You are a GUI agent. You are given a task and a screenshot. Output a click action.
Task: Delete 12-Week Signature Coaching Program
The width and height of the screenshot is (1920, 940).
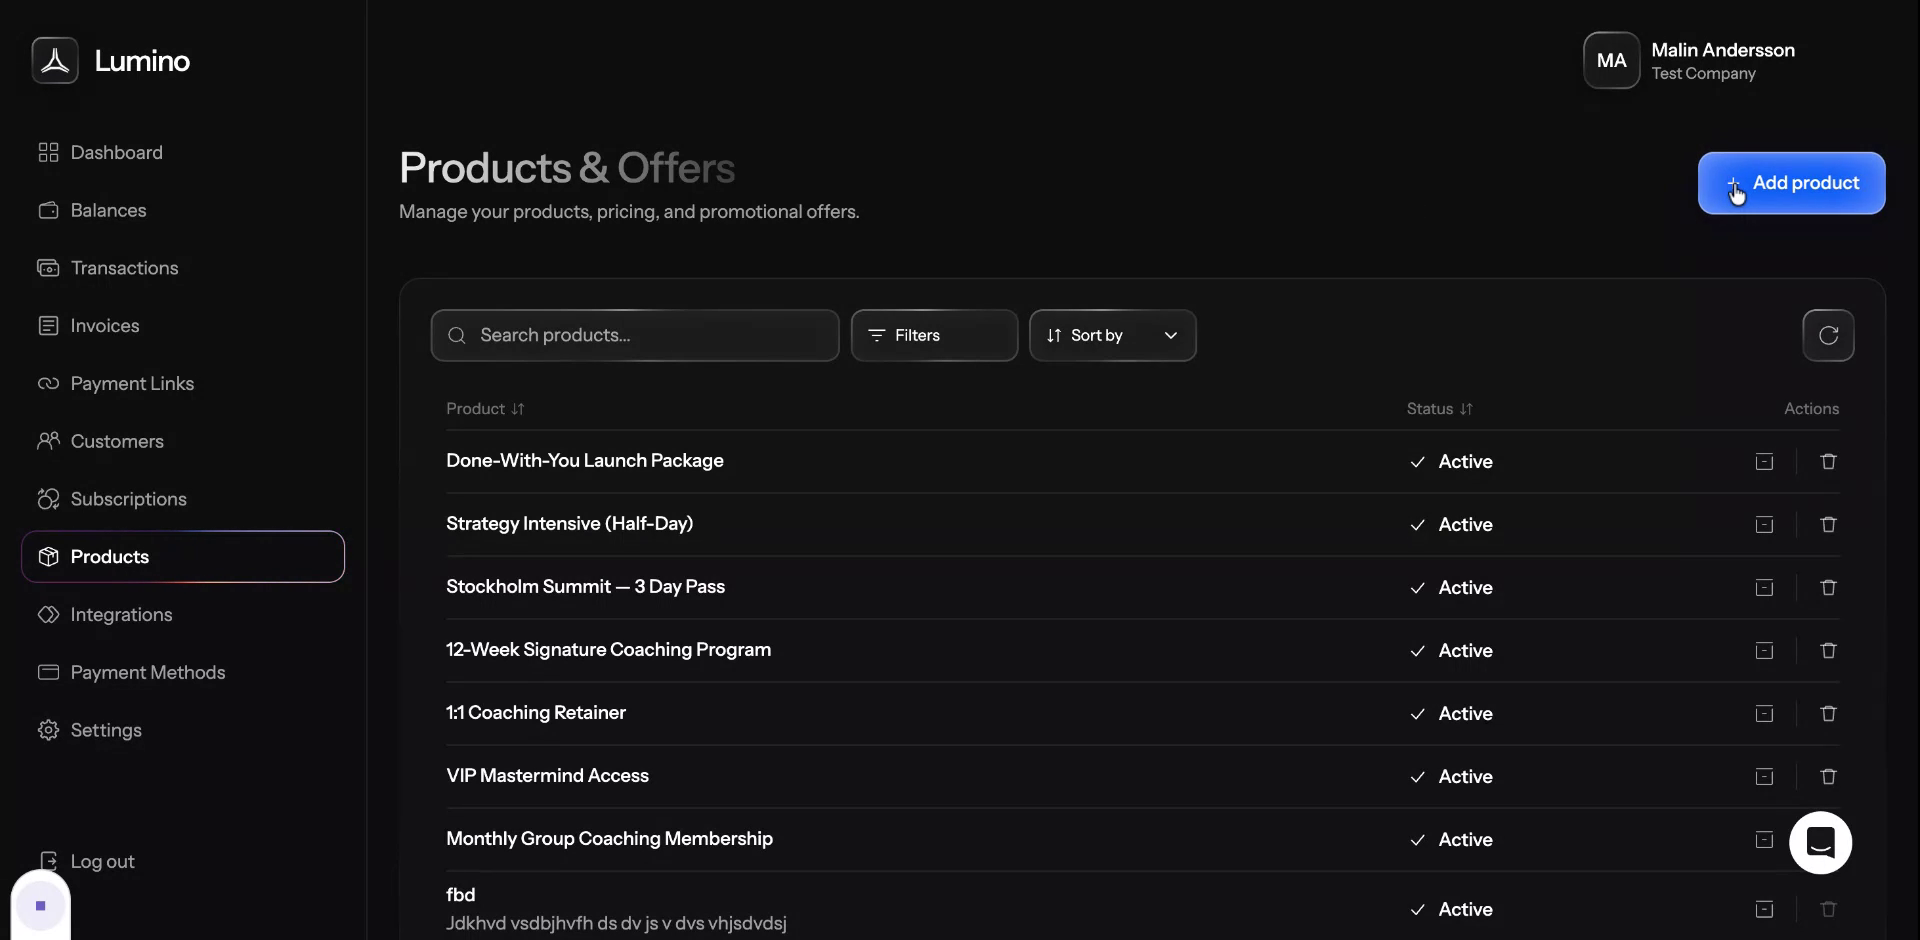1828,650
